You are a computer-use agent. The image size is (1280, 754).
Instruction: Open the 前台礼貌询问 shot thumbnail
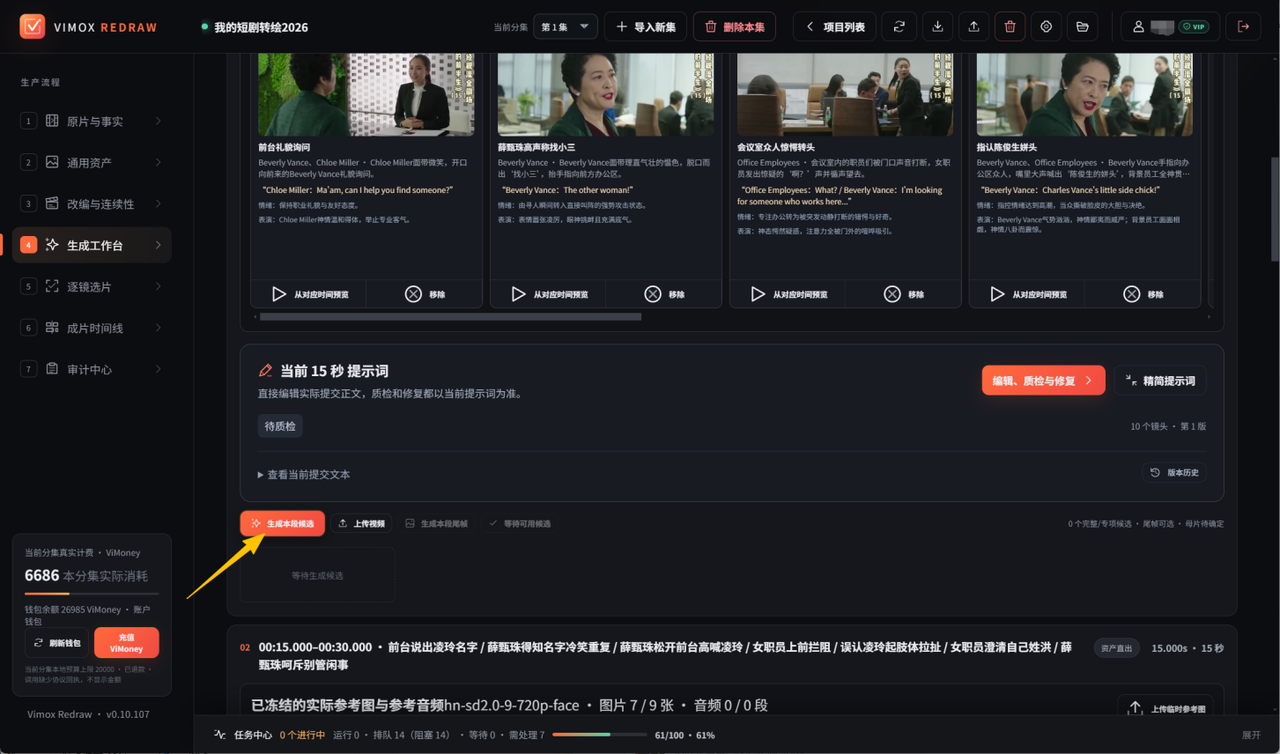366,94
